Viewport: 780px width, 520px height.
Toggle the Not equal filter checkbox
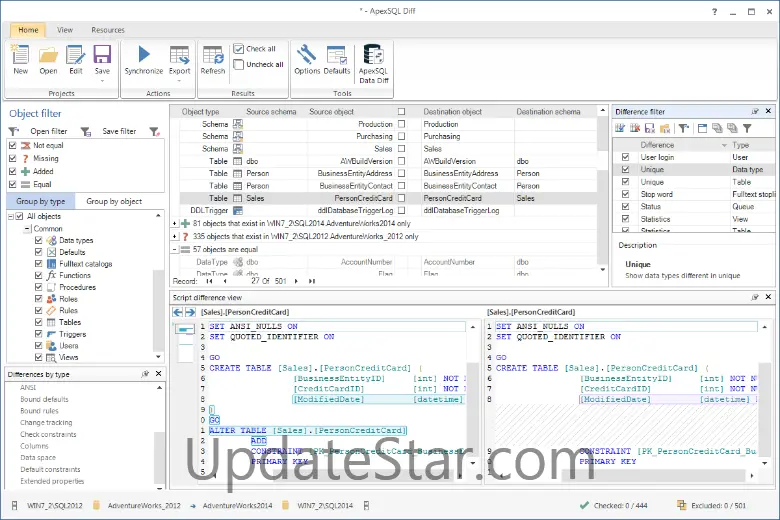point(13,145)
